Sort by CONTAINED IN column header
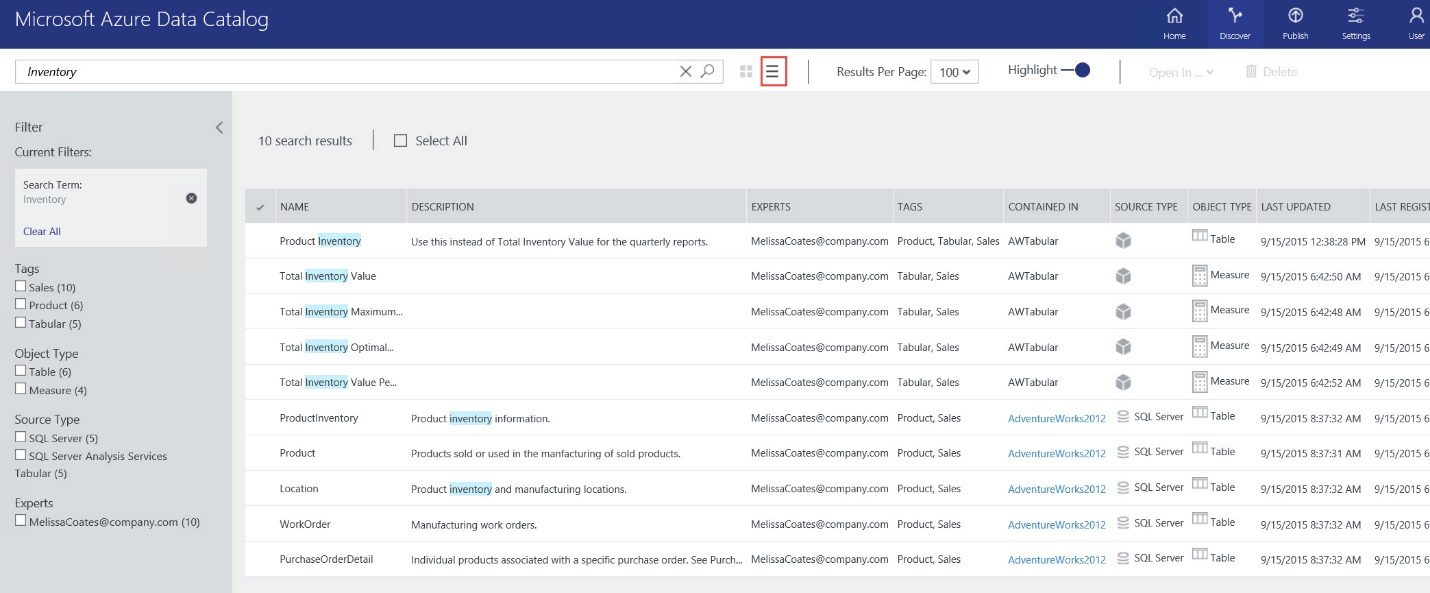Image resolution: width=1430 pixels, height=593 pixels. (1043, 207)
